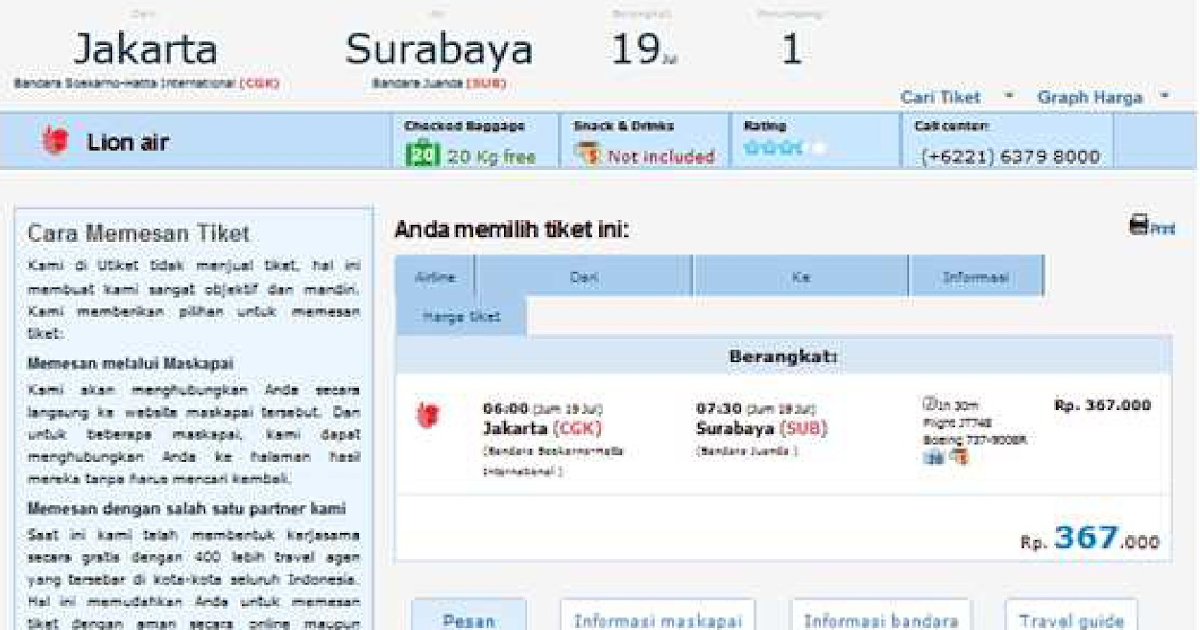Click the Surabaya destination city heading

click(439, 49)
